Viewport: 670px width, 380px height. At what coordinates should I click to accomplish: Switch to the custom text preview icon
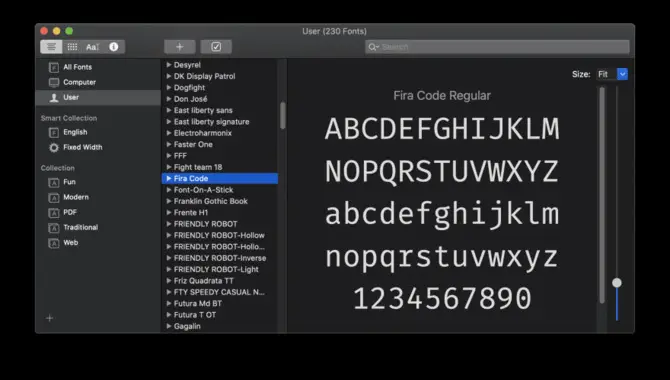(92, 47)
